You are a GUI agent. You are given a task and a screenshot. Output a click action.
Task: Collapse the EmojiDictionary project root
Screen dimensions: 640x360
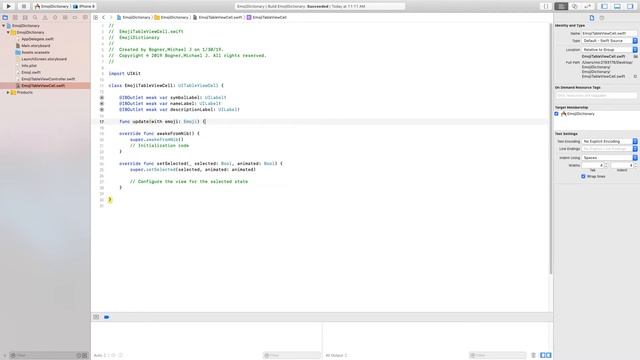tap(4, 26)
